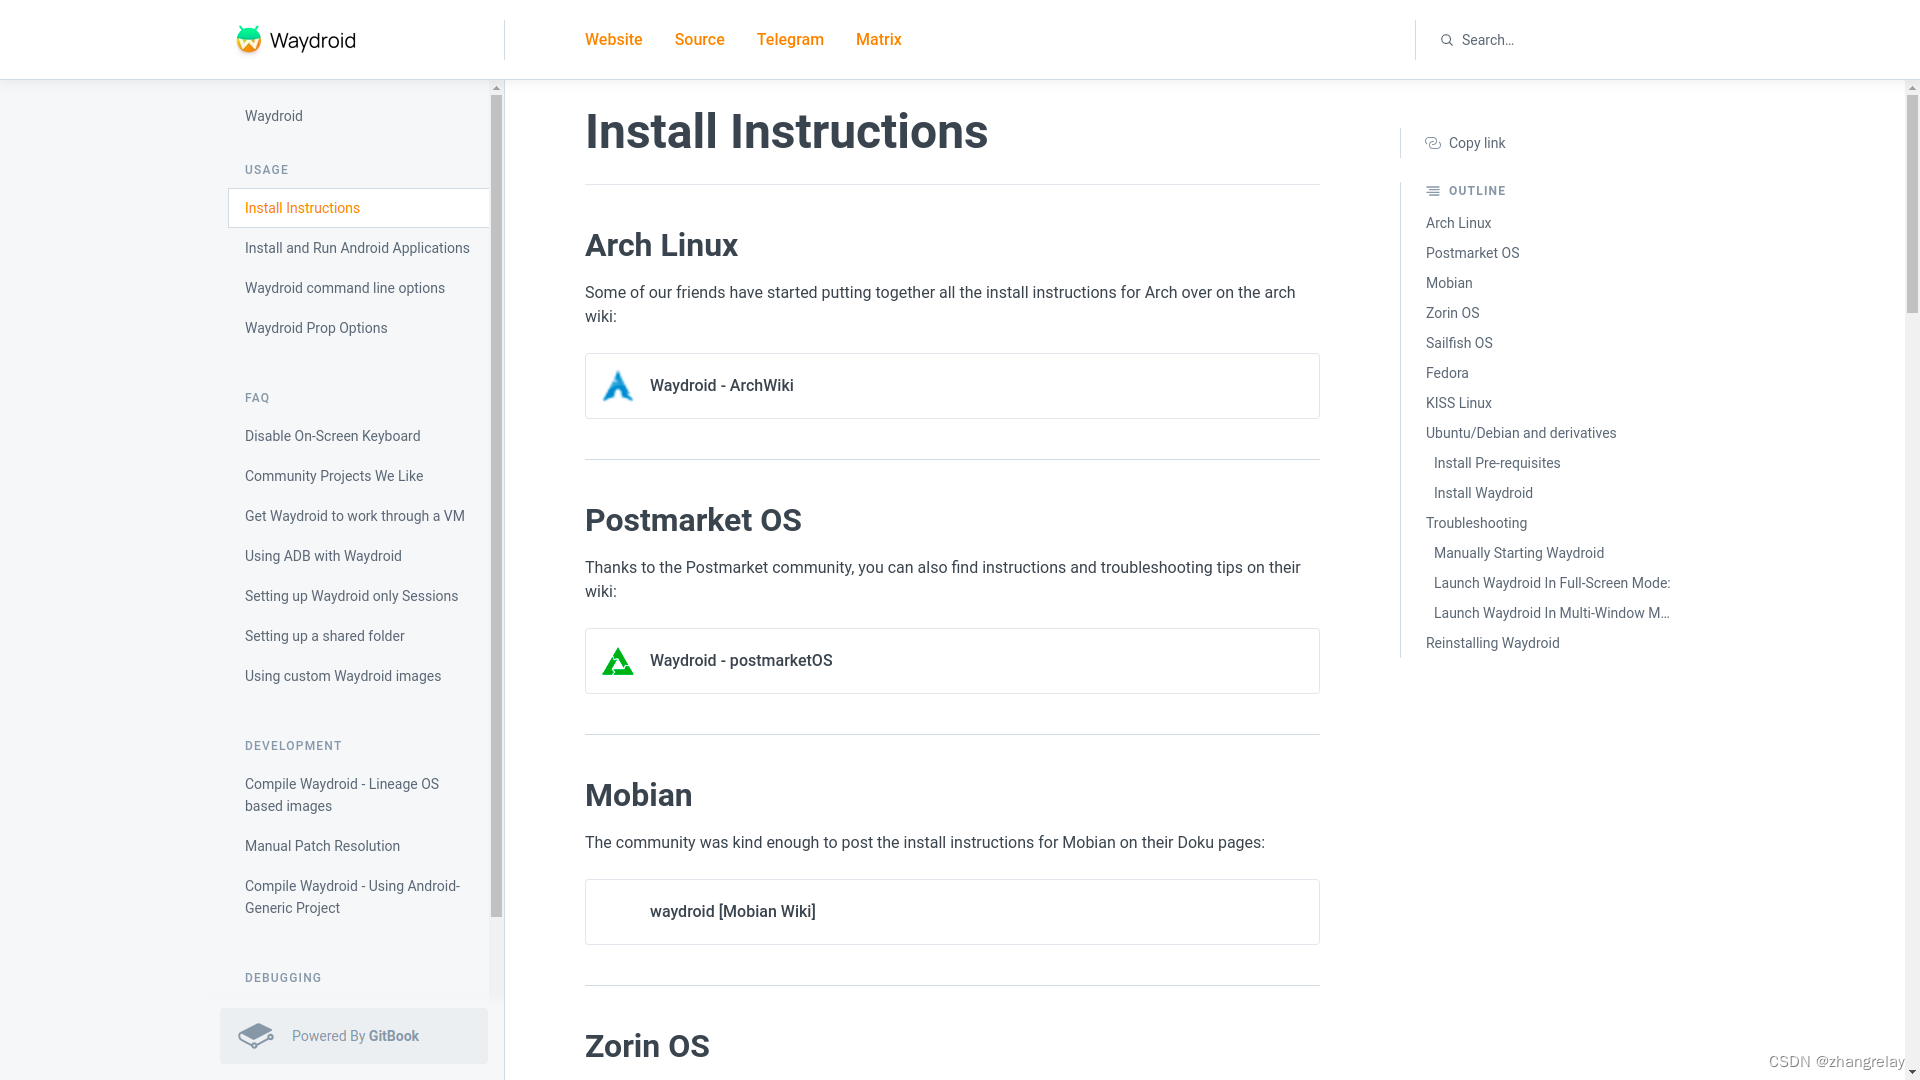The width and height of the screenshot is (1920, 1080).
Task: Click the Copy link chain icon
Action: tap(1433, 143)
